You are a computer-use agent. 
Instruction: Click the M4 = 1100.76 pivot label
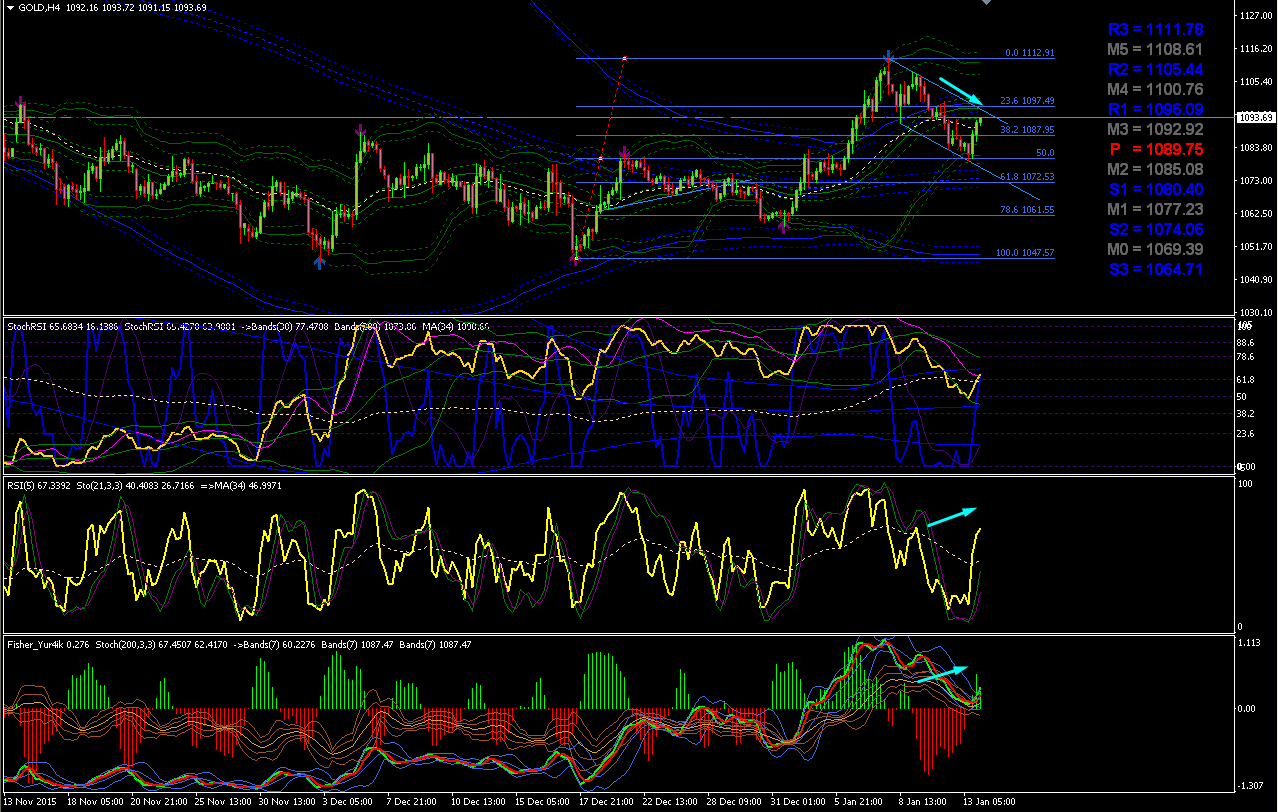coord(1156,89)
